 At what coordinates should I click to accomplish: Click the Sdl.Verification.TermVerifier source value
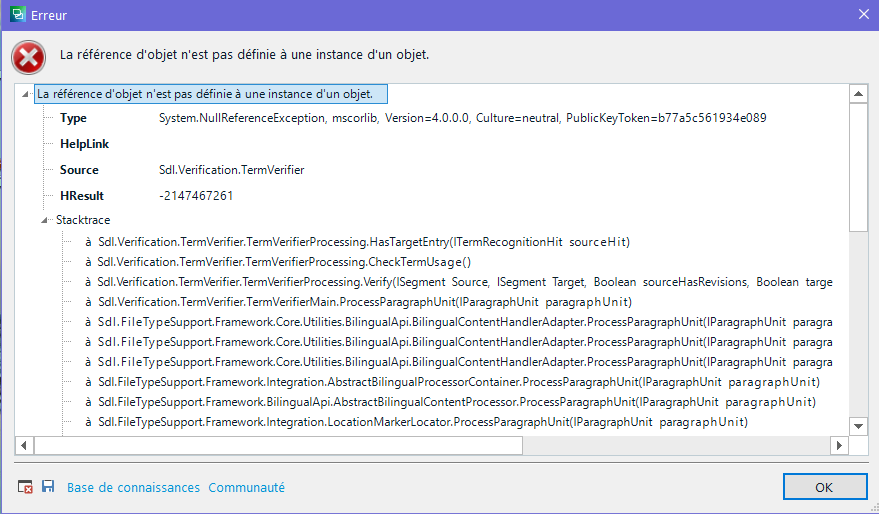pos(232,170)
